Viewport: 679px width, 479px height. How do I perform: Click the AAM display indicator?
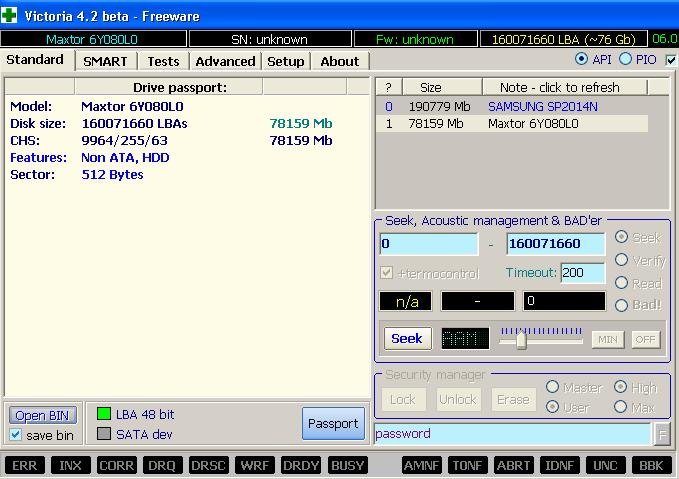465,338
